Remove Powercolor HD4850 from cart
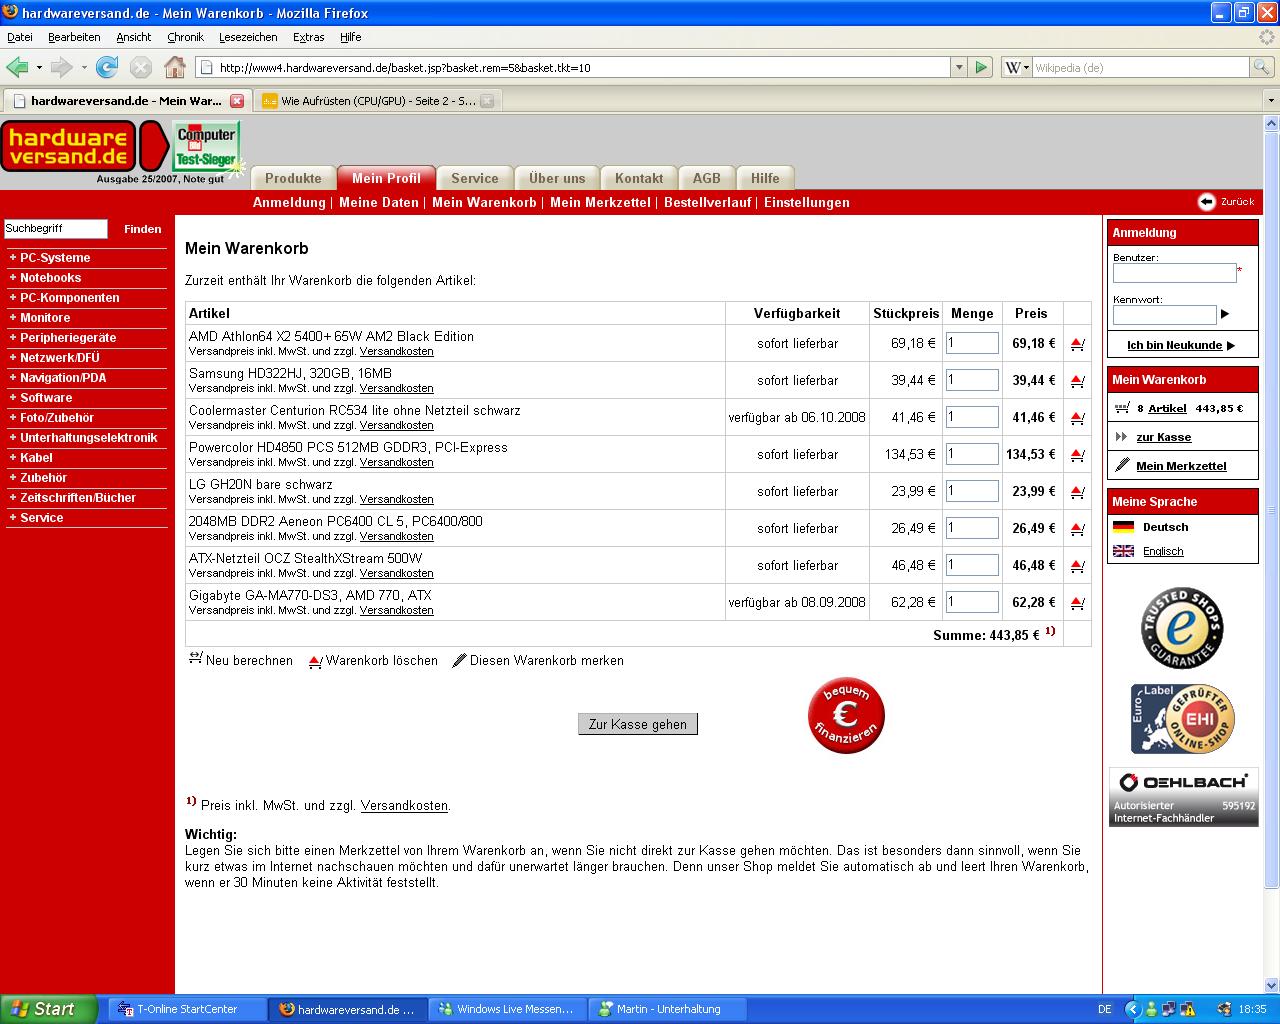The height and width of the screenshot is (1024, 1280). pos(1077,455)
